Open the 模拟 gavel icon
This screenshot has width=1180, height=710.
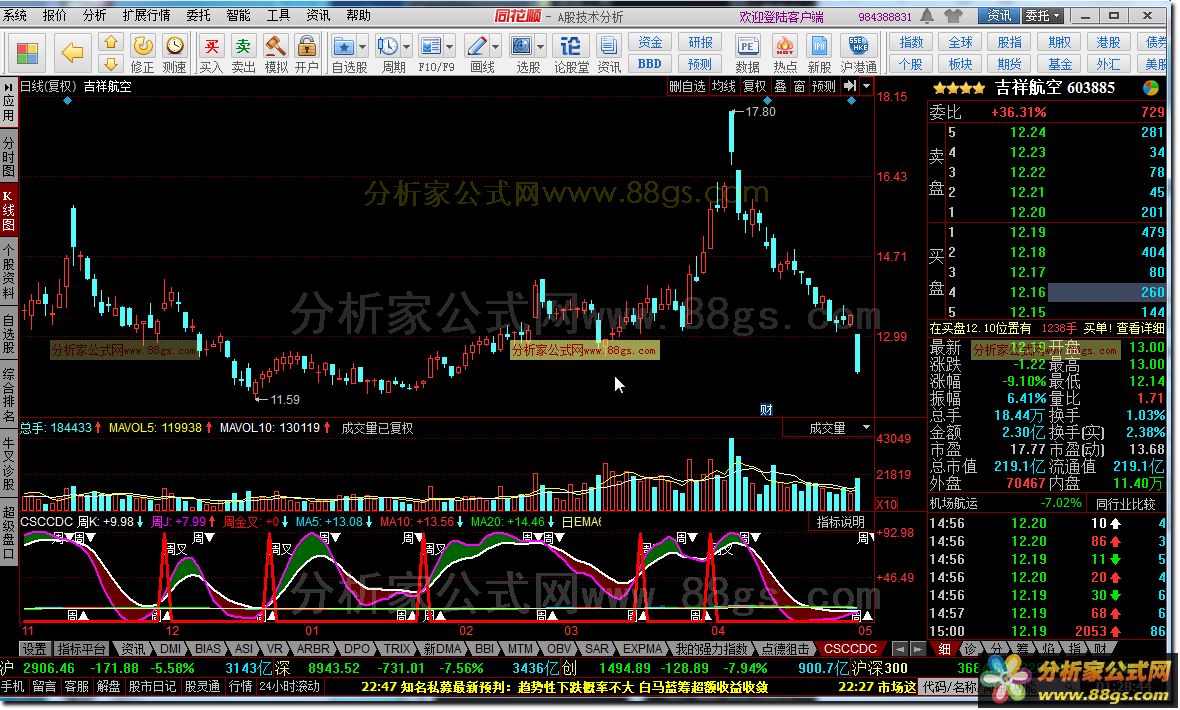pyautogui.click(x=275, y=47)
